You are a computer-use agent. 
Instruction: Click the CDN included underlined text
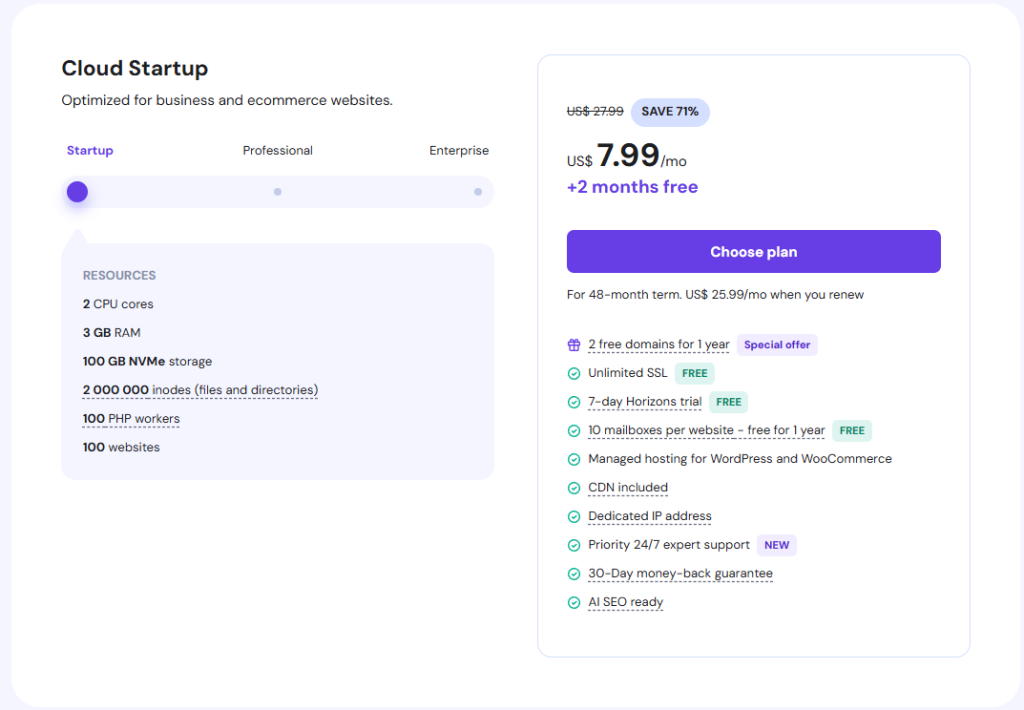pyautogui.click(x=628, y=487)
